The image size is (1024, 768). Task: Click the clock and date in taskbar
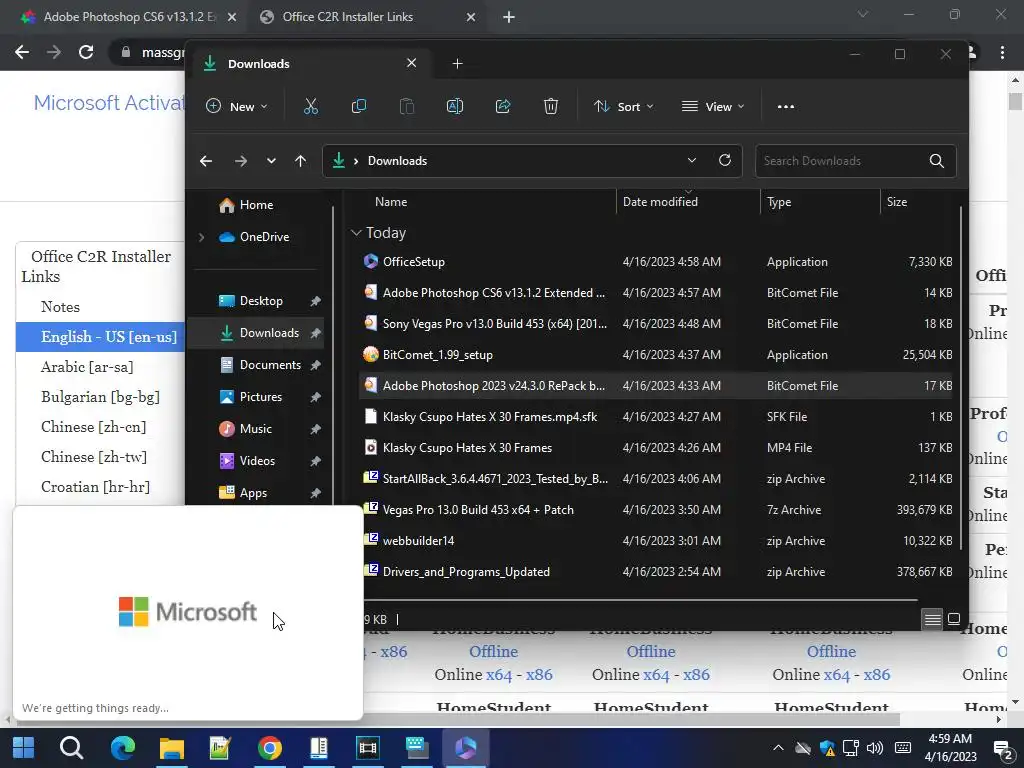click(950, 748)
